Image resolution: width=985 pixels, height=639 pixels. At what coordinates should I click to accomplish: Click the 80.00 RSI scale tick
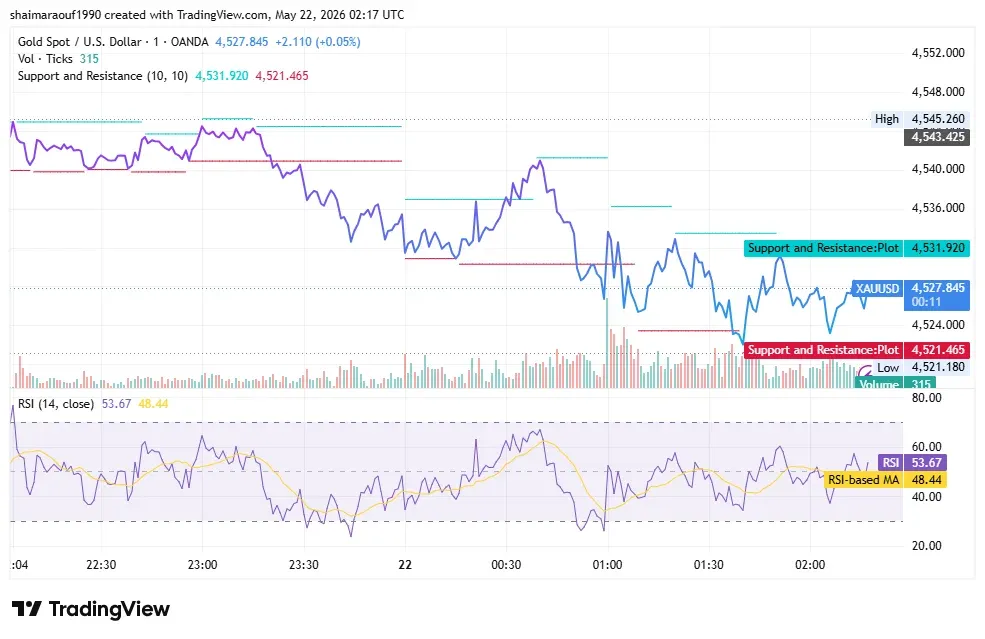pyautogui.click(x=927, y=398)
